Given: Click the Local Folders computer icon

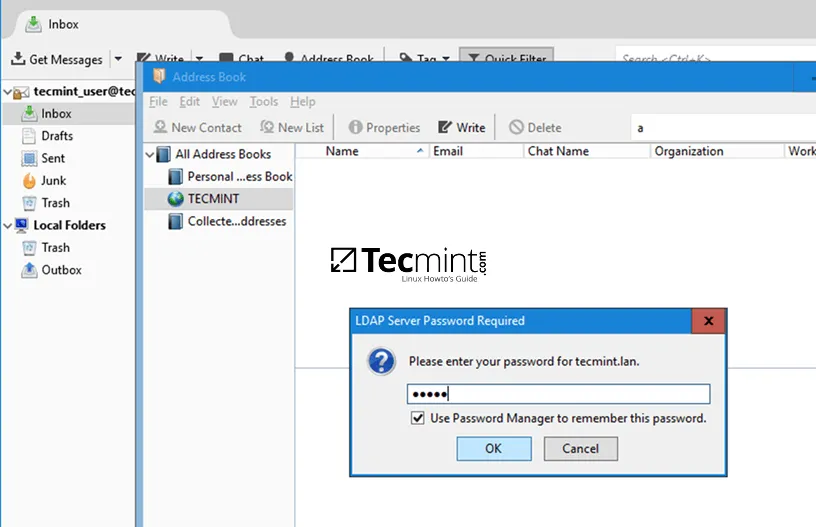Looking at the screenshot, I should 21,225.
